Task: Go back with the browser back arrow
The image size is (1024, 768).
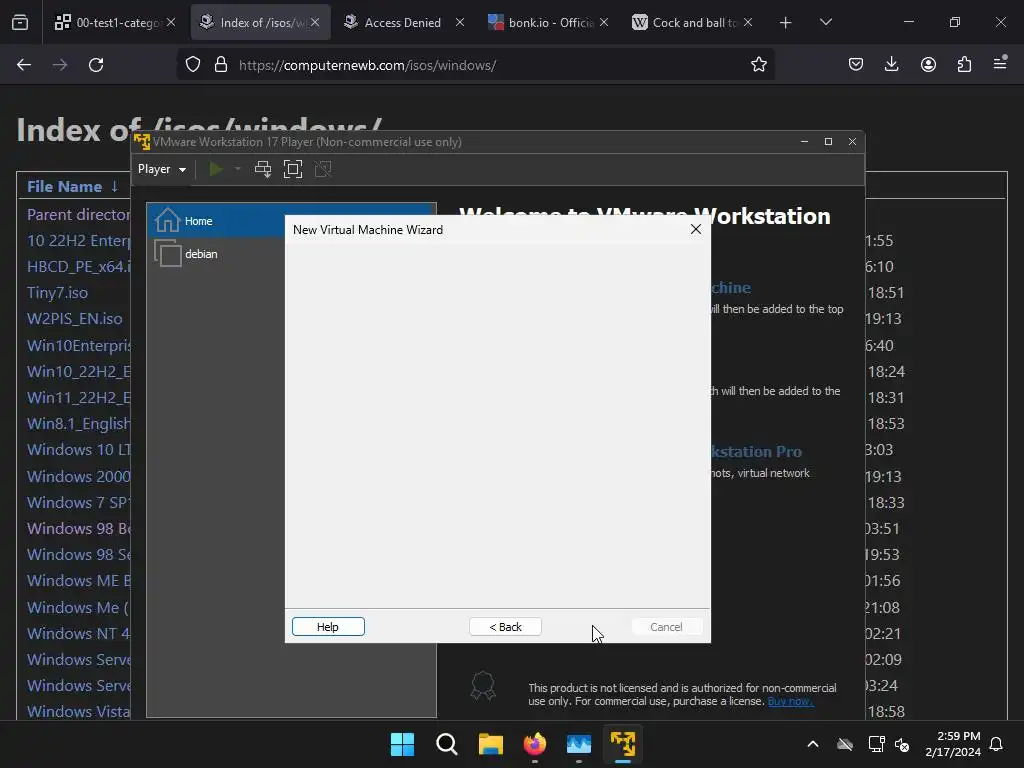Action: pyautogui.click(x=24, y=65)
